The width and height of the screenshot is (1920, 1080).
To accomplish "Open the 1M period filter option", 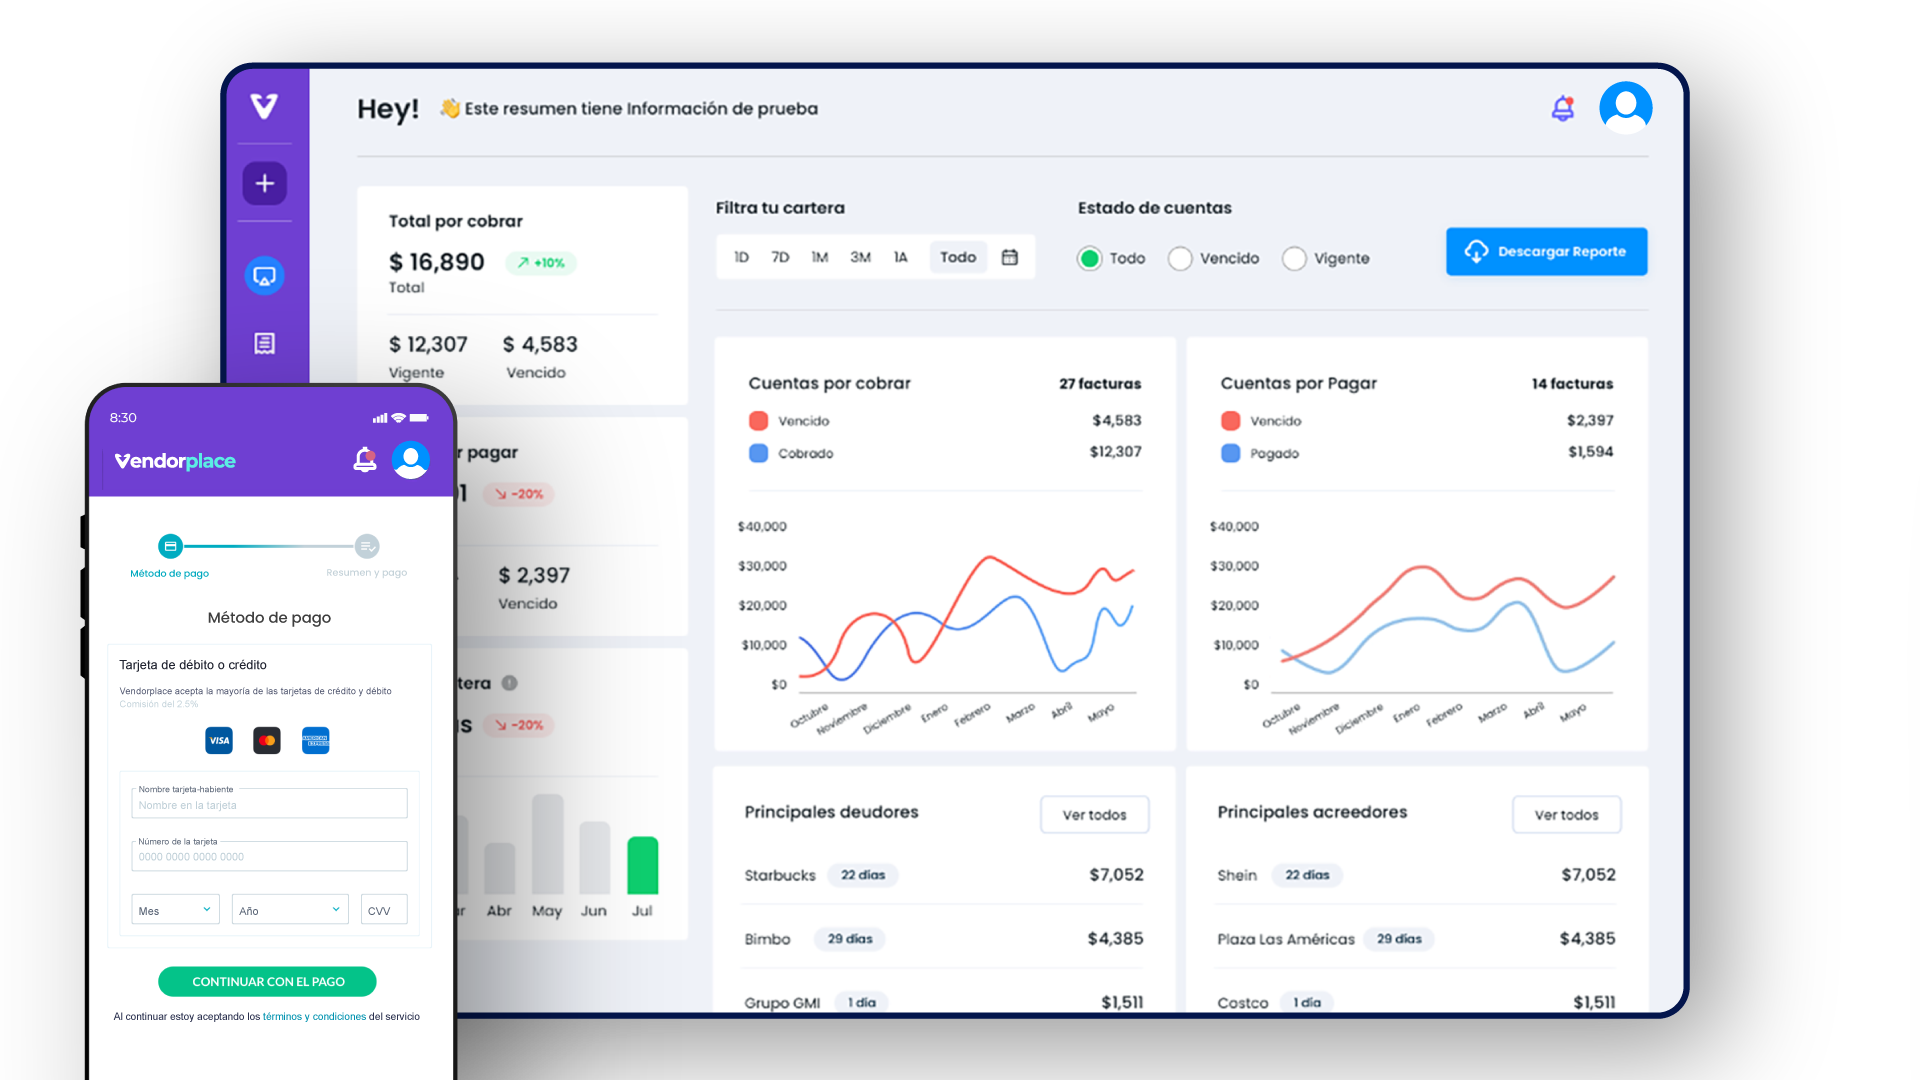I will (820, 257).
